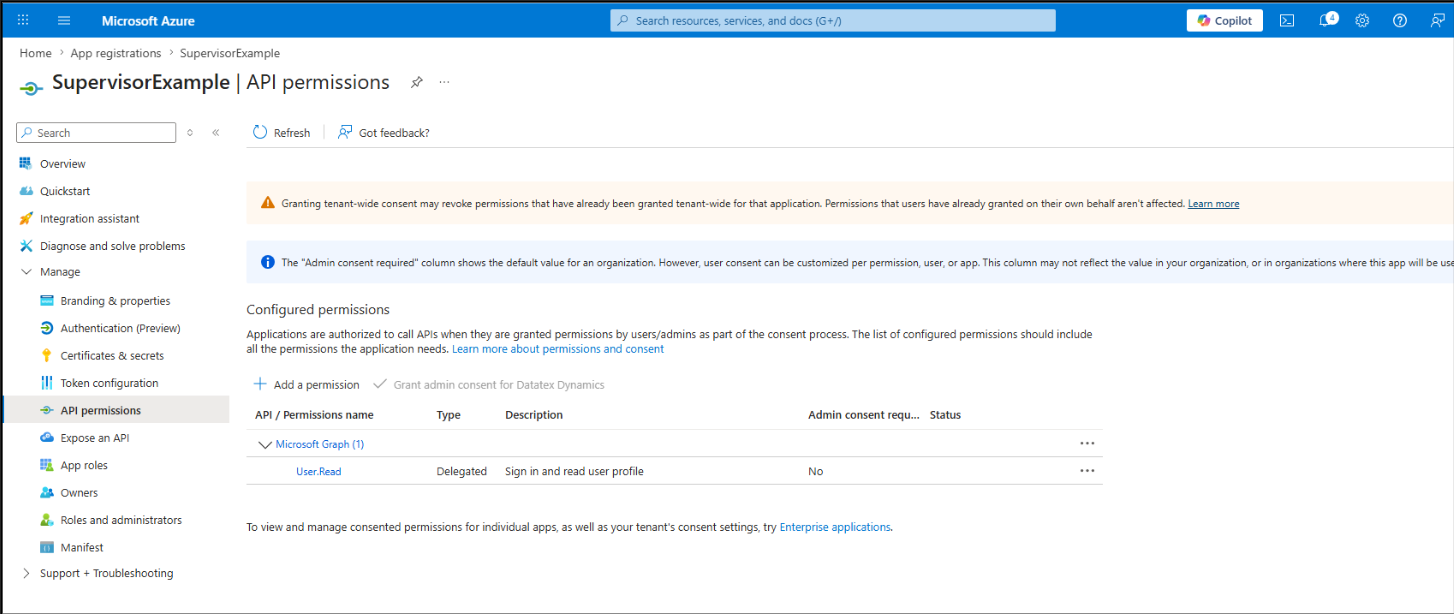The image size is (1454, 614).
Task: Open the notifications bell
Action: coord(1326,20)
